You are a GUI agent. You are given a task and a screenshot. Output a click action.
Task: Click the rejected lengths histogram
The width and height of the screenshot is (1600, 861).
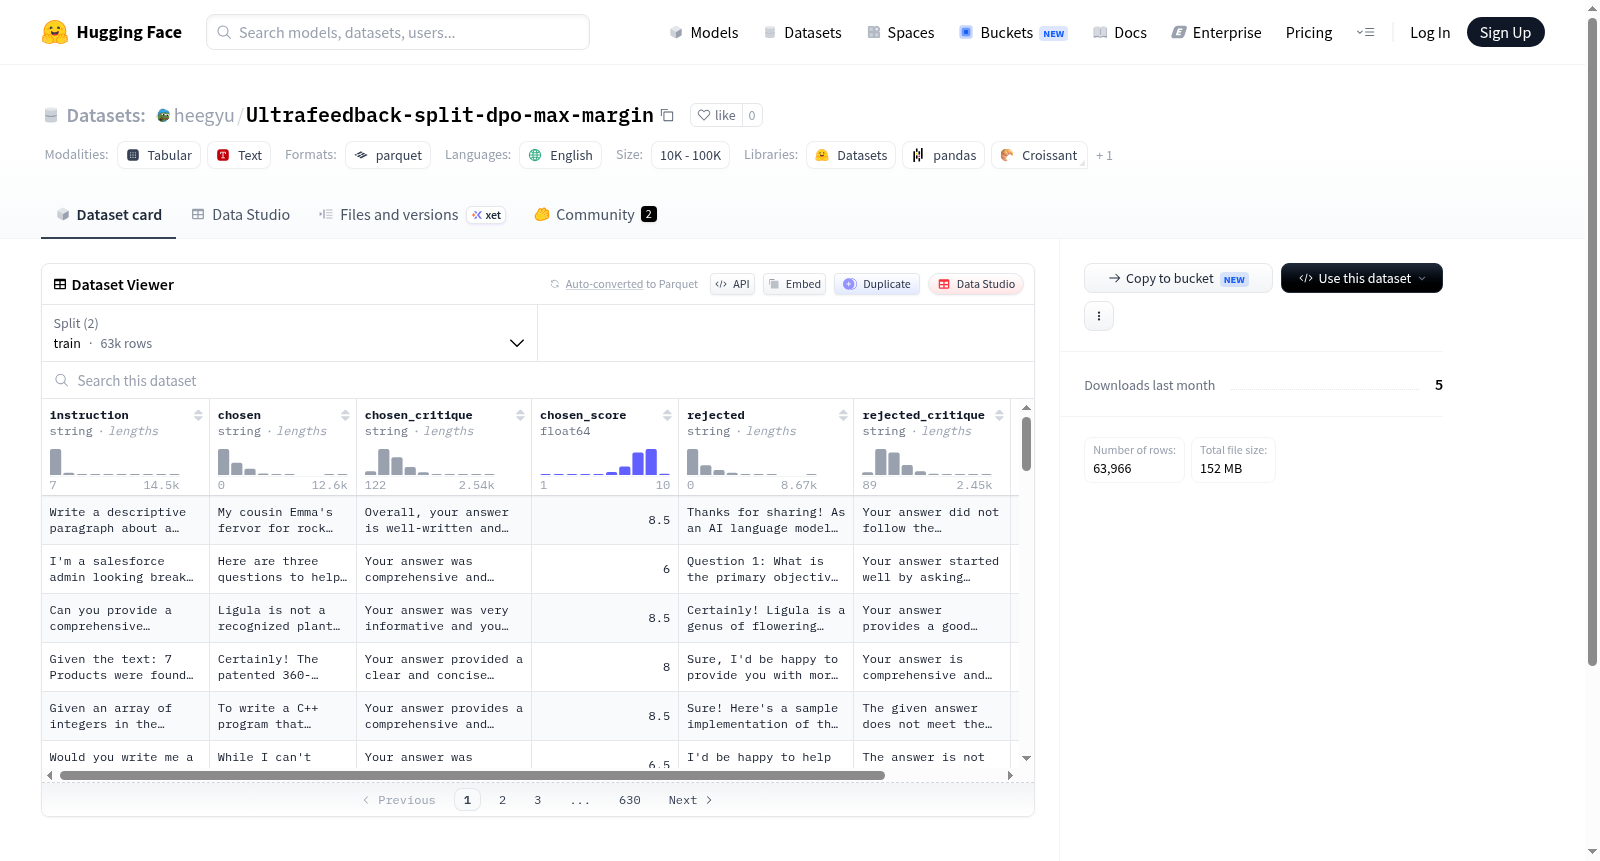(752, 461)
